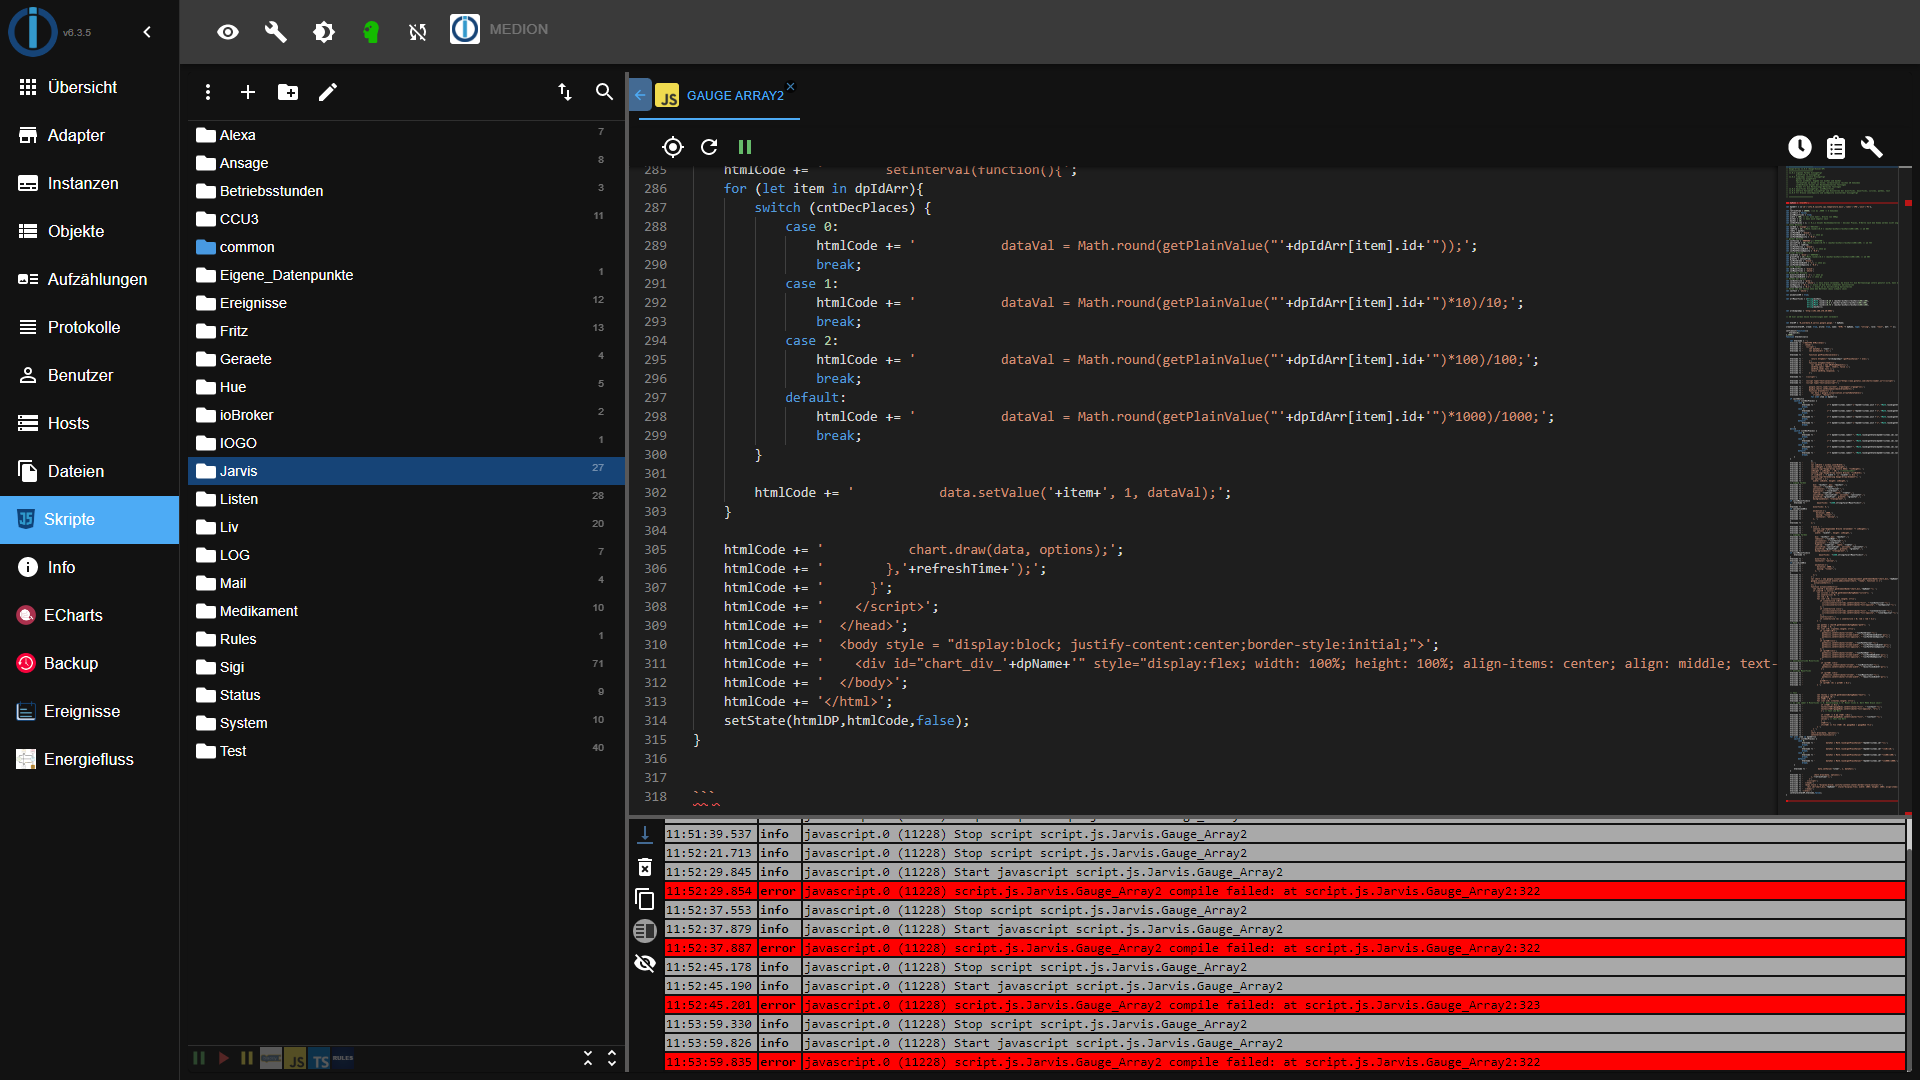Hide the log panel with the crossed-eye icon

tap(645, 963)
